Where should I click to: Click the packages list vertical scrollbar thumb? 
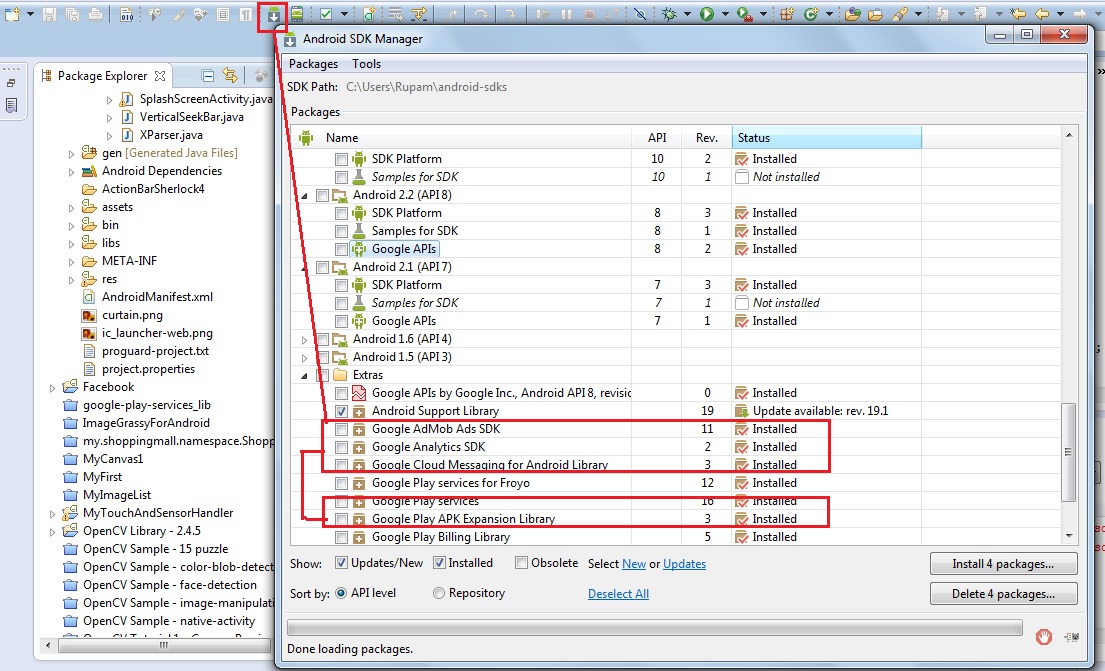[1068, 453]
